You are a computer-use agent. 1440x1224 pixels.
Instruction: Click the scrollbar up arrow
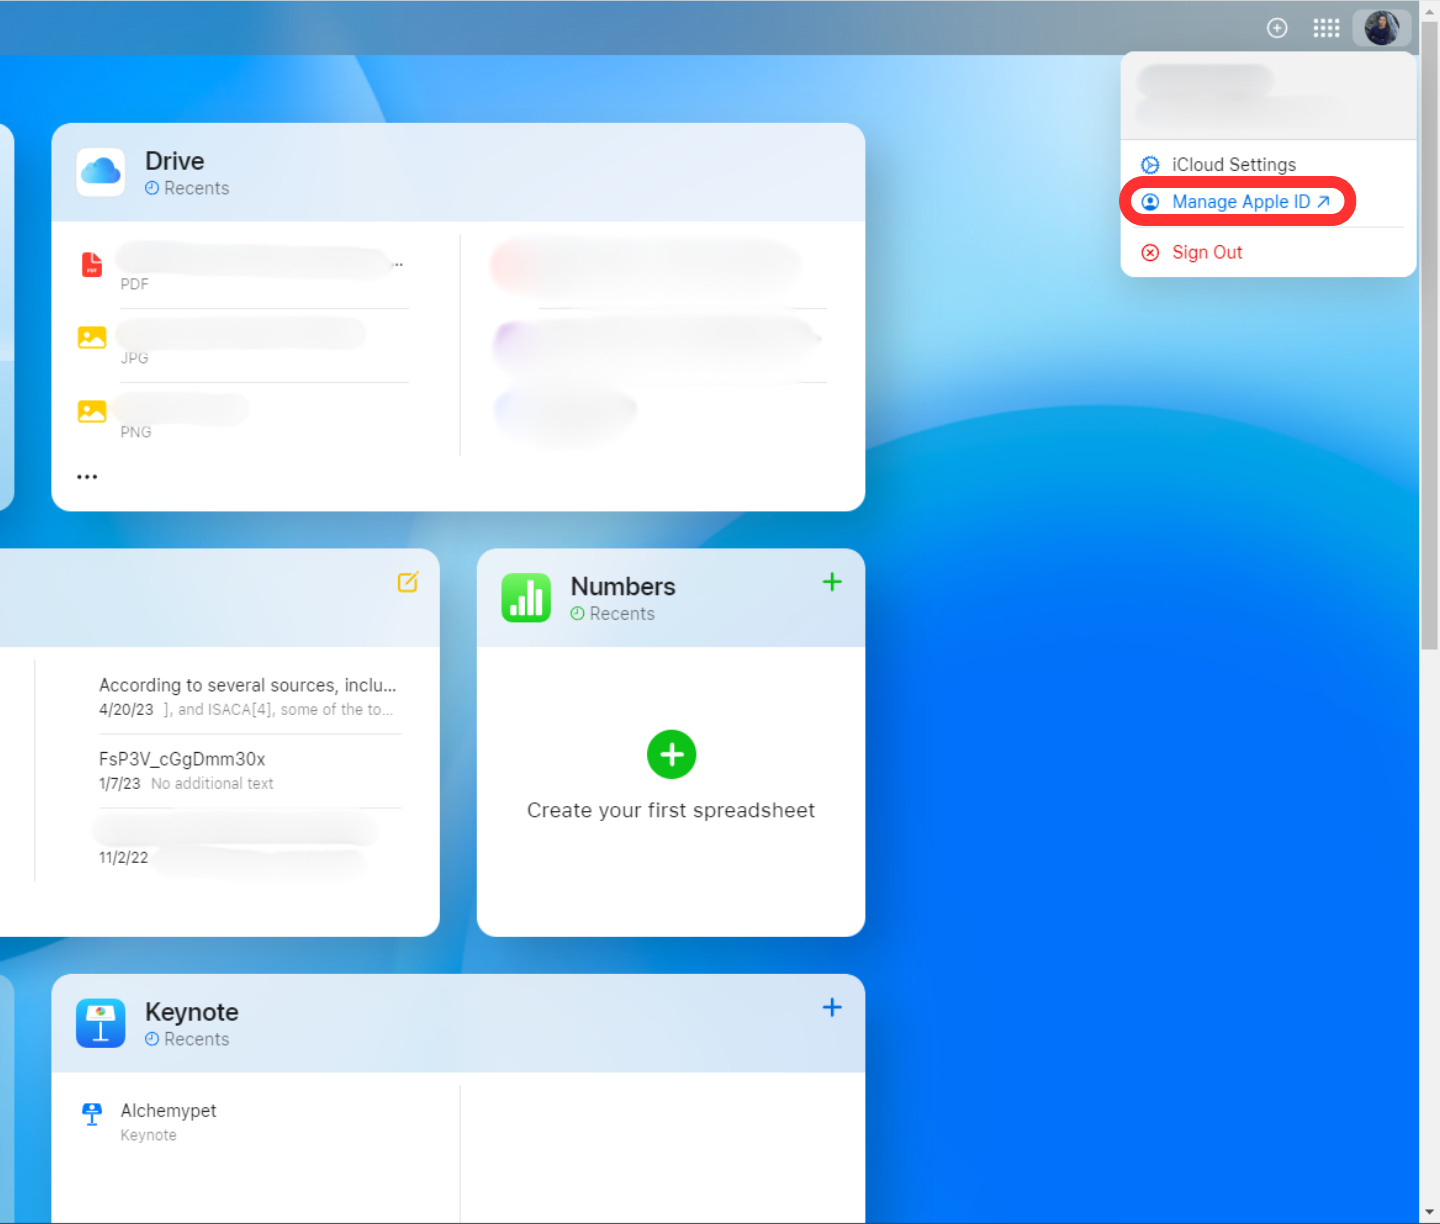1429,9
